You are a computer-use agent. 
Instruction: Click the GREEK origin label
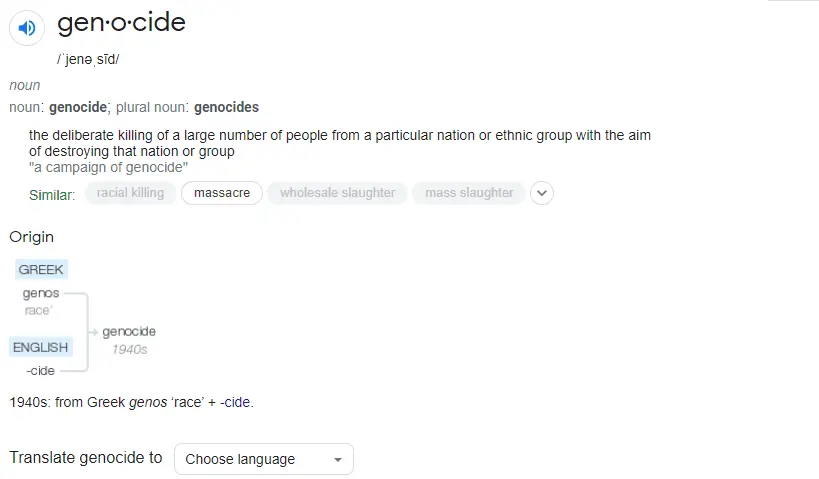41,269
